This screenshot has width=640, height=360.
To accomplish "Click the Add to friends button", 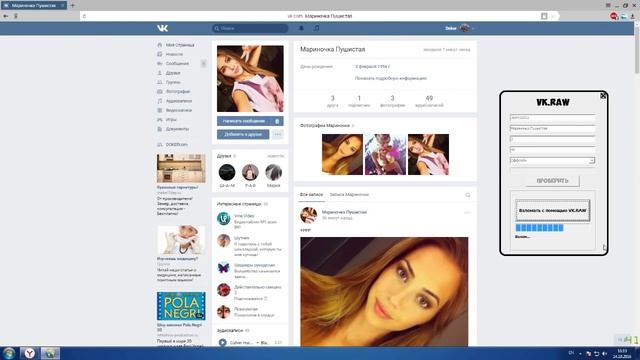I will [x=243, y=134].
